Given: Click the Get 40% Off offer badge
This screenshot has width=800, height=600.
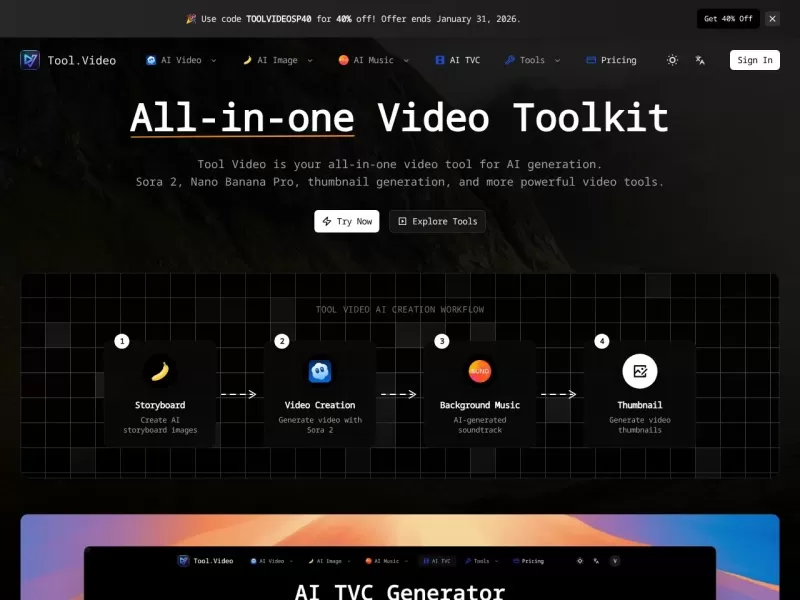Looking at the screenshot, I should click(727, 18).
